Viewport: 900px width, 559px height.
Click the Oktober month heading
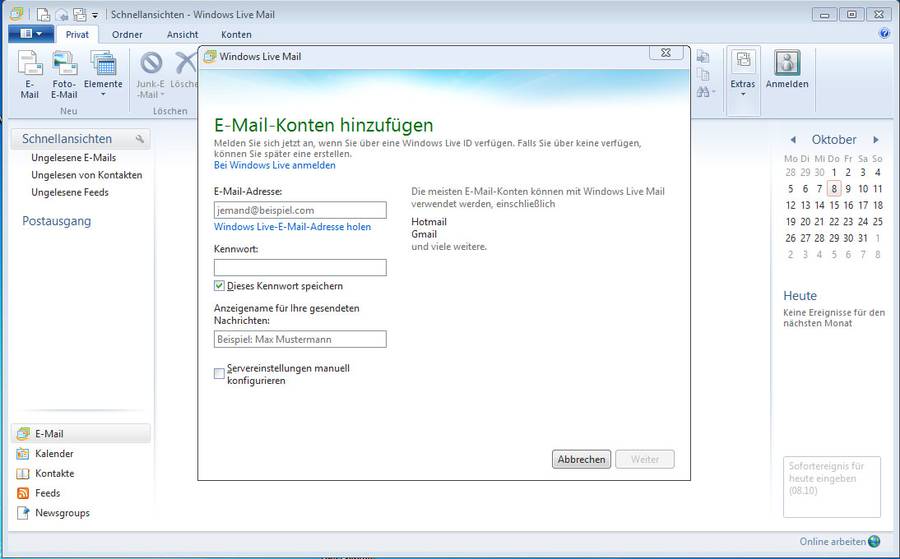click(833, 139)
